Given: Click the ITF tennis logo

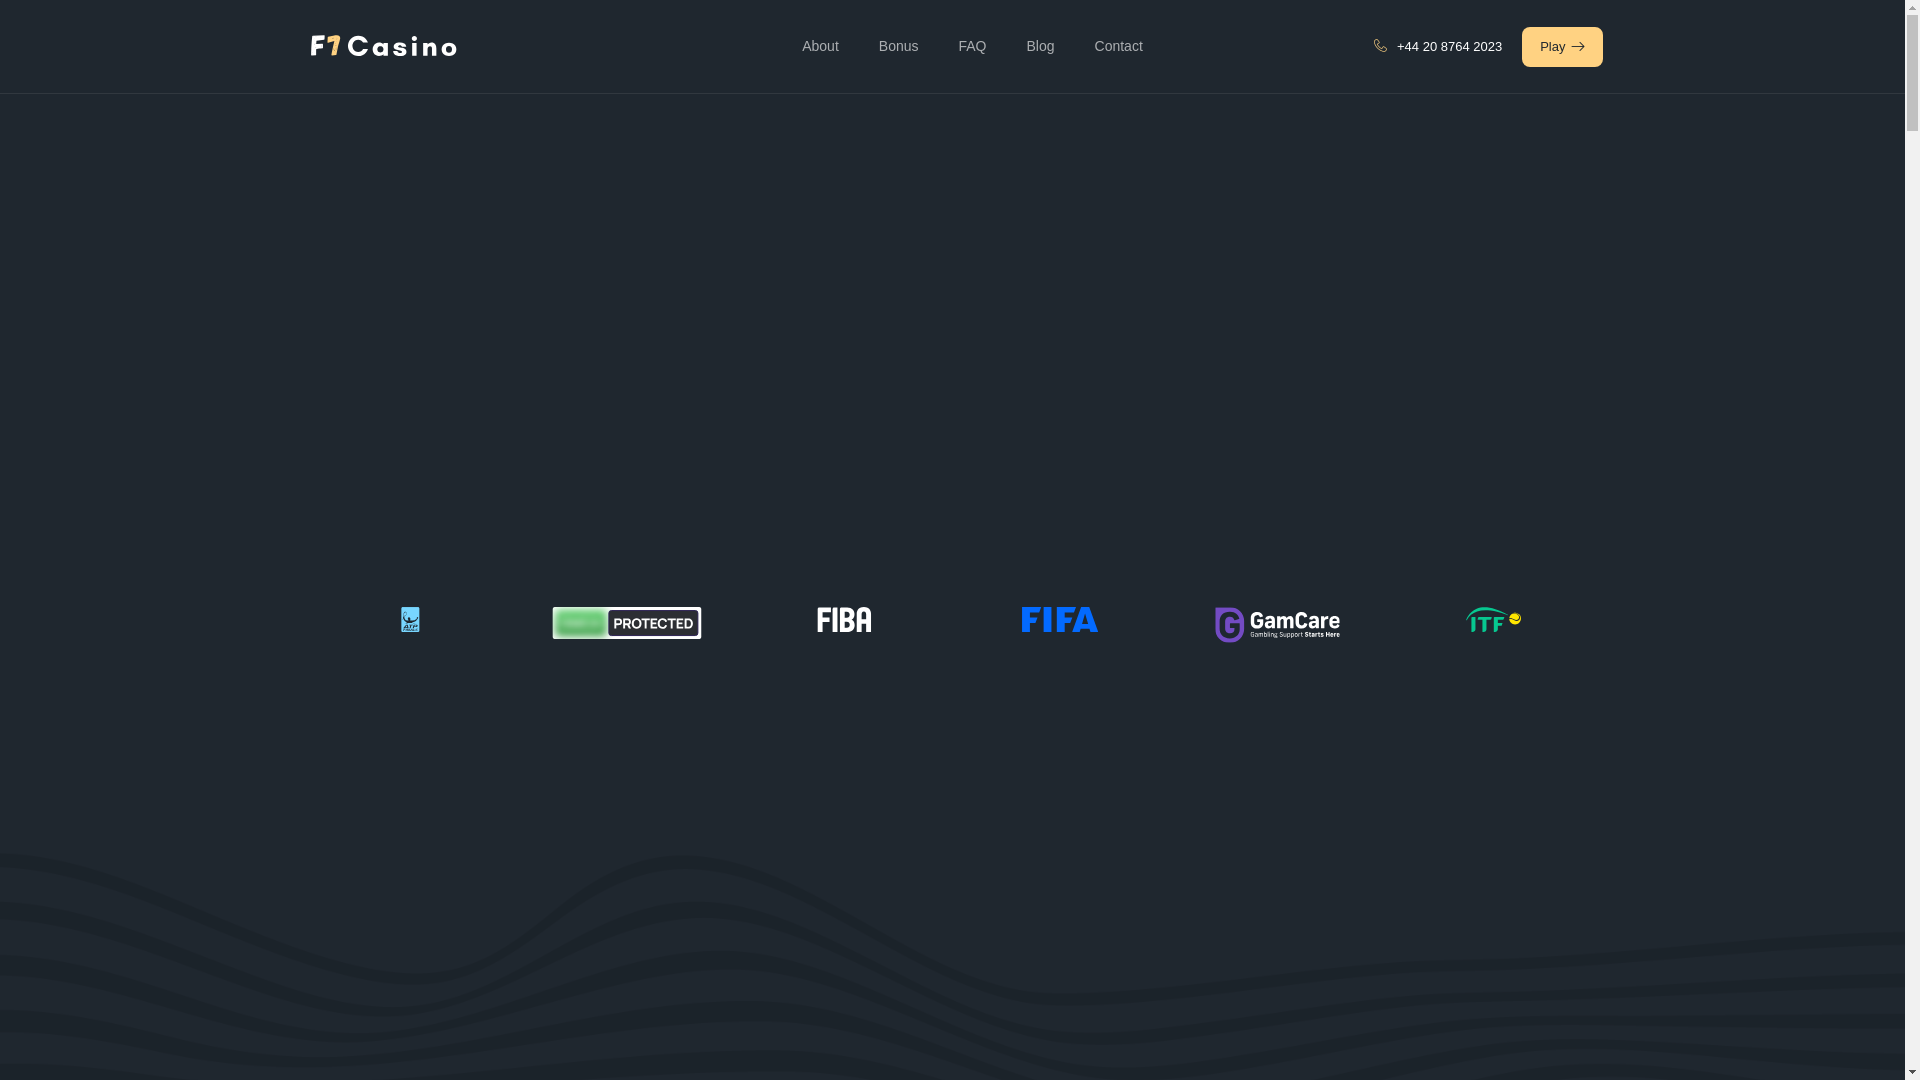Looking at the screenshot, I should [1494, 620].
